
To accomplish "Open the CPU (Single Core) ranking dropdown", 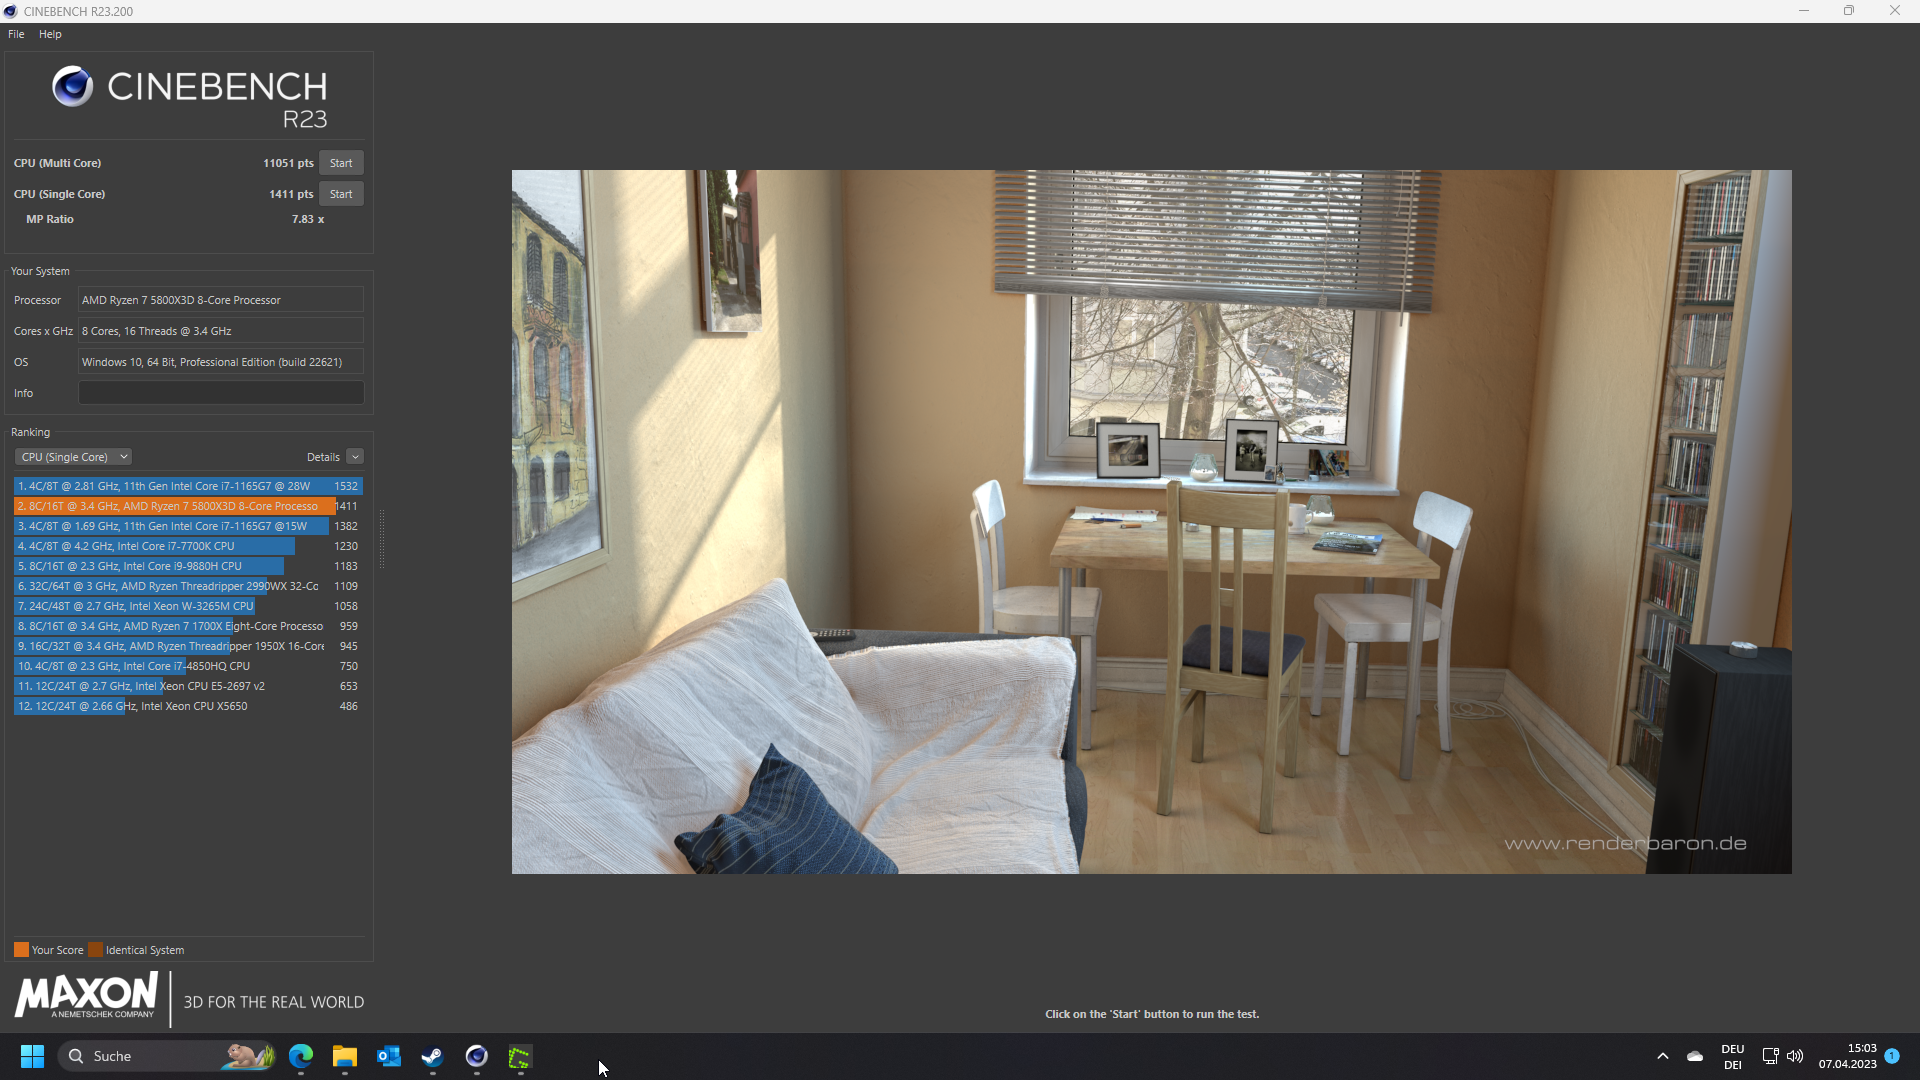I will (x=73, y=457).
